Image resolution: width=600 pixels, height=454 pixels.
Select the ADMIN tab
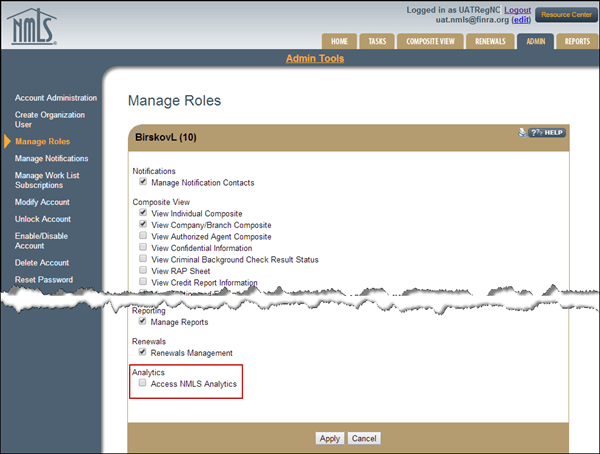click(535, 41)
